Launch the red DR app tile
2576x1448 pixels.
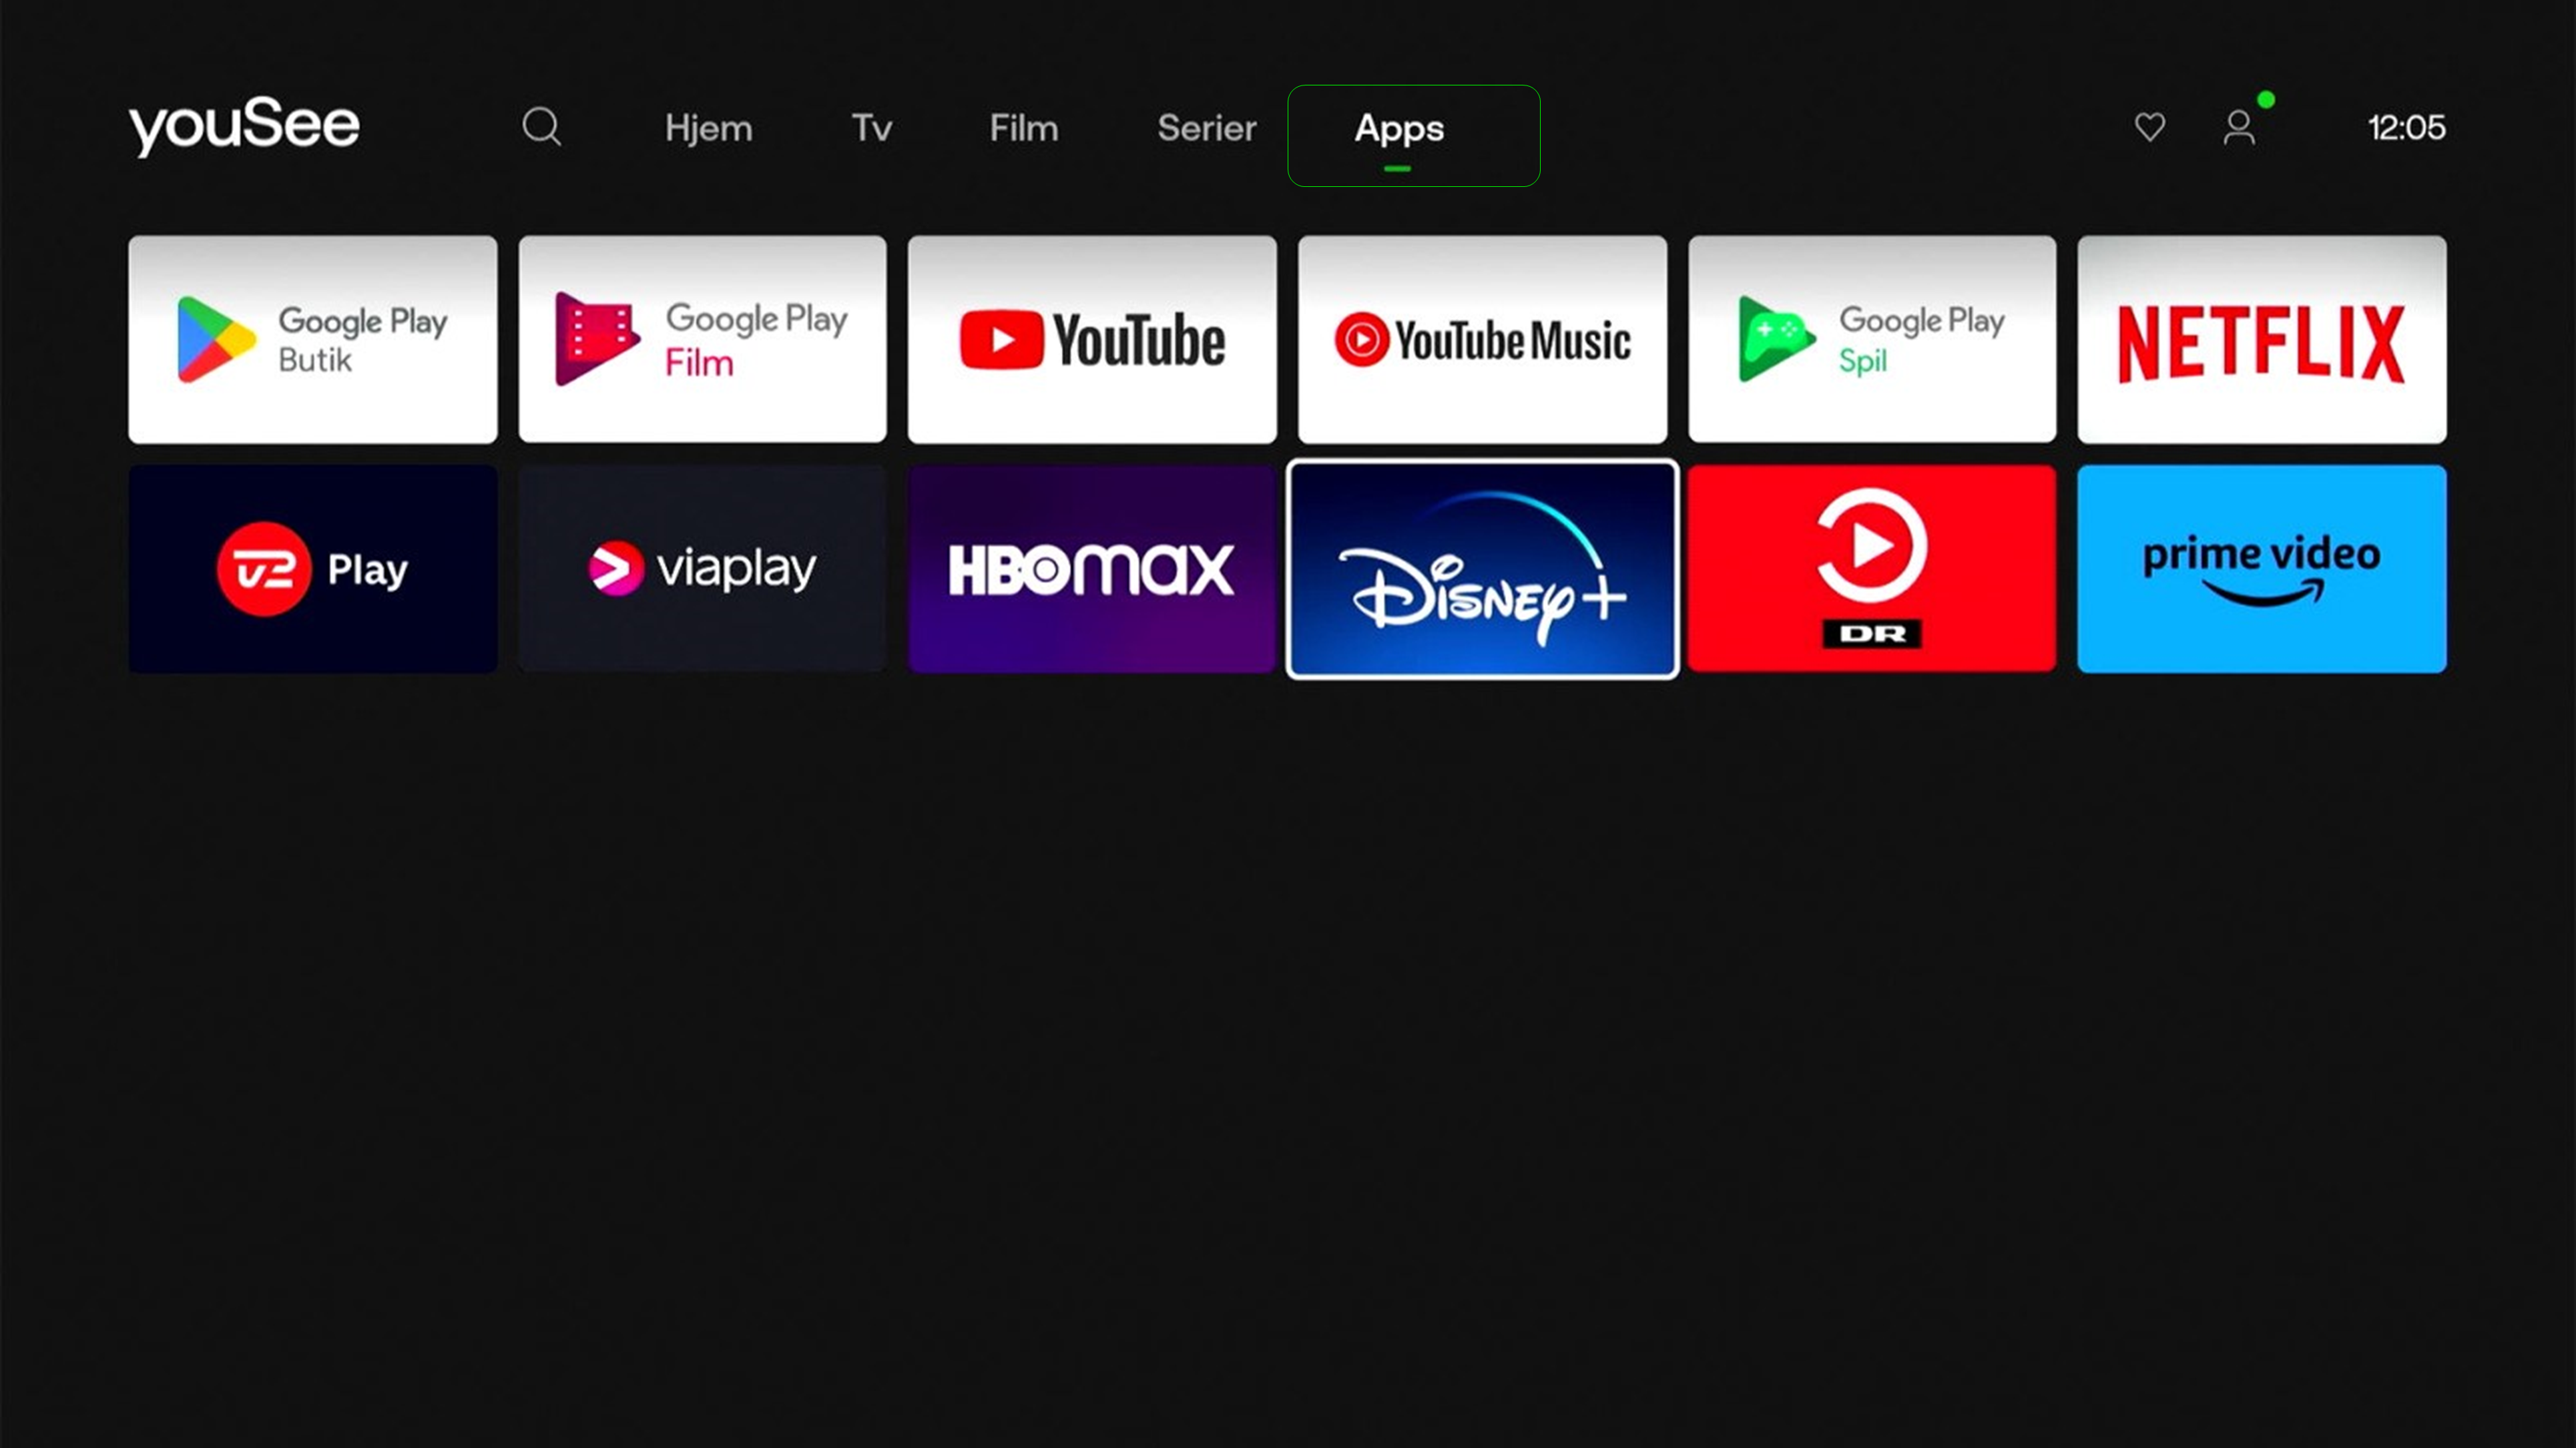(1871, 569)
